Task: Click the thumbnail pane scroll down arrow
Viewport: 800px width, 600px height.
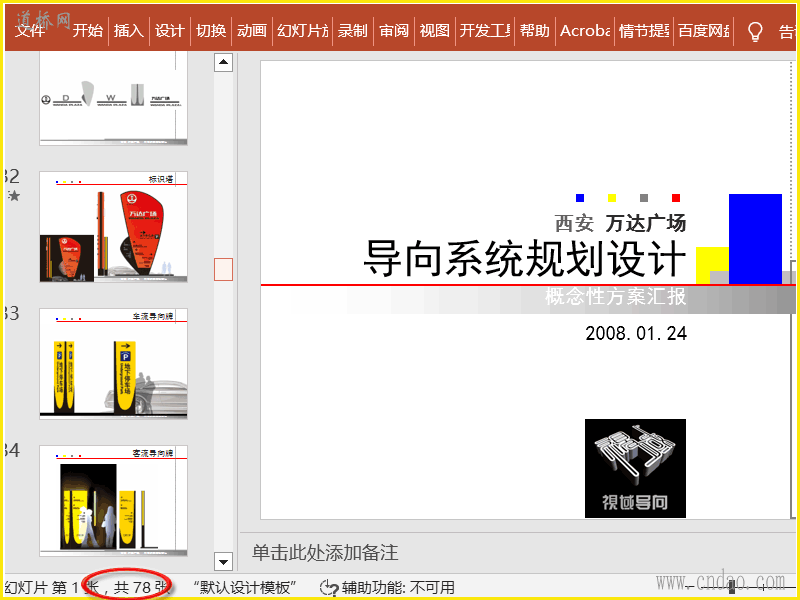Action: pos(223,562)
